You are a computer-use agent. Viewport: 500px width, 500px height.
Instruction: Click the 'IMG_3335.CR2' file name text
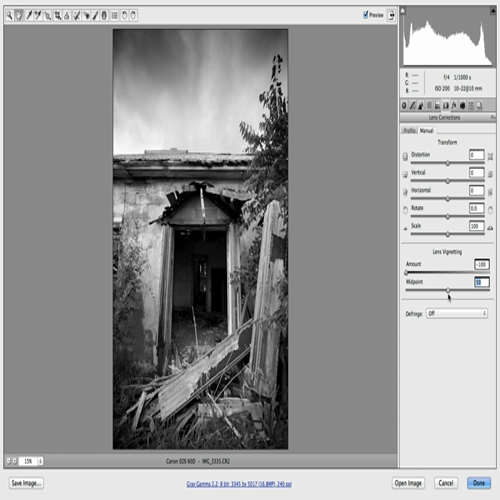[x=216, y=461]
